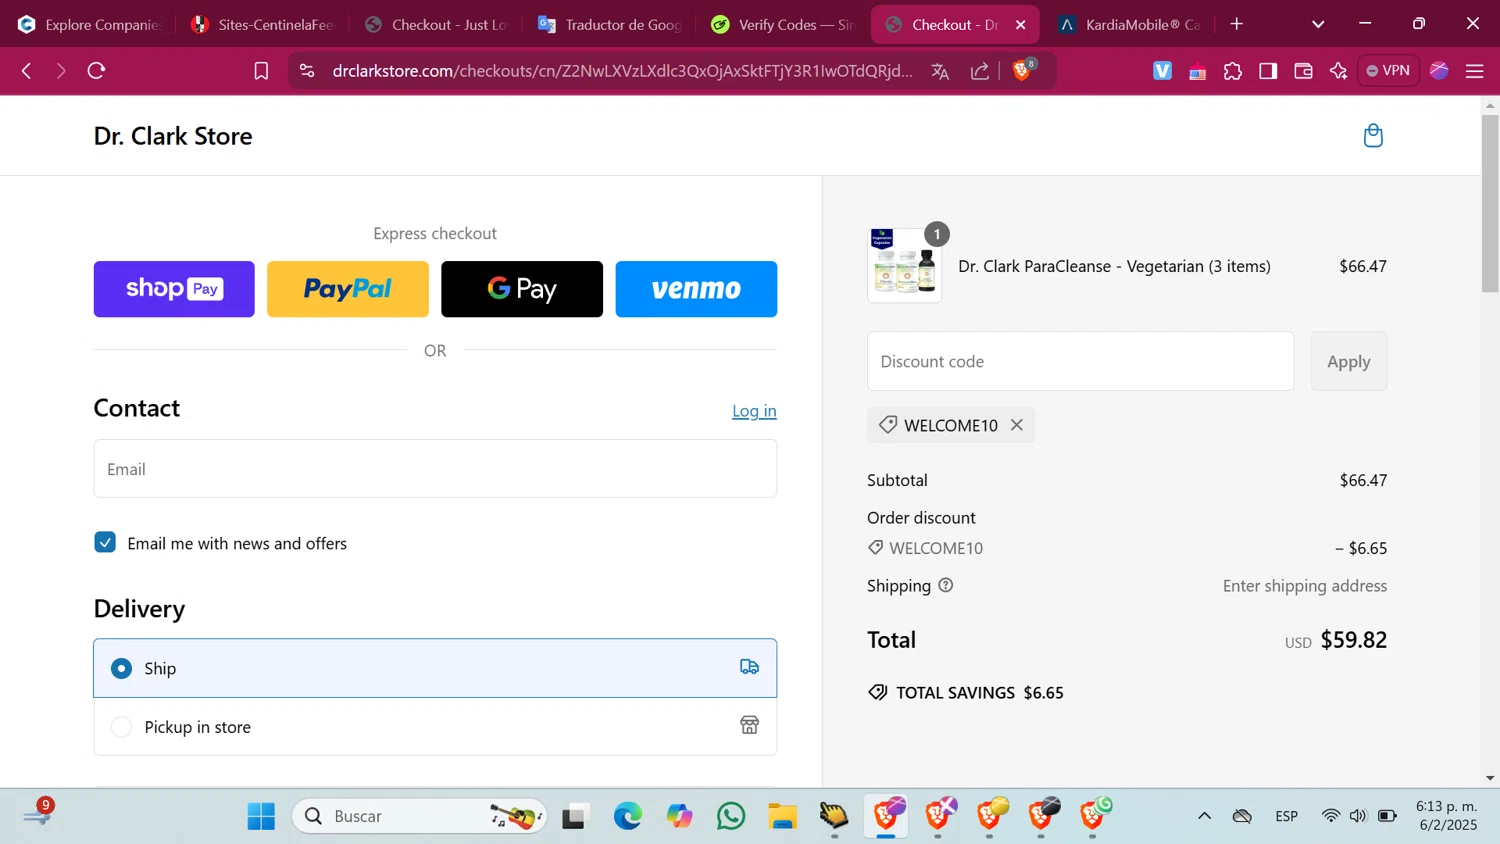Reload the checkout page
This screenshot has width=1500, height=844.
pyautogui.click(x=96, y=71)
